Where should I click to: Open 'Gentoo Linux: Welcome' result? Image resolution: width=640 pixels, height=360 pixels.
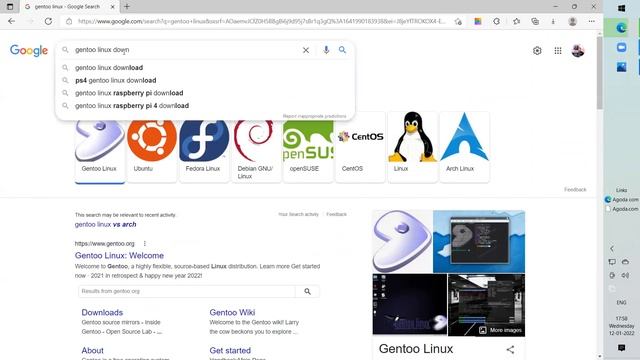coord(119,256)
